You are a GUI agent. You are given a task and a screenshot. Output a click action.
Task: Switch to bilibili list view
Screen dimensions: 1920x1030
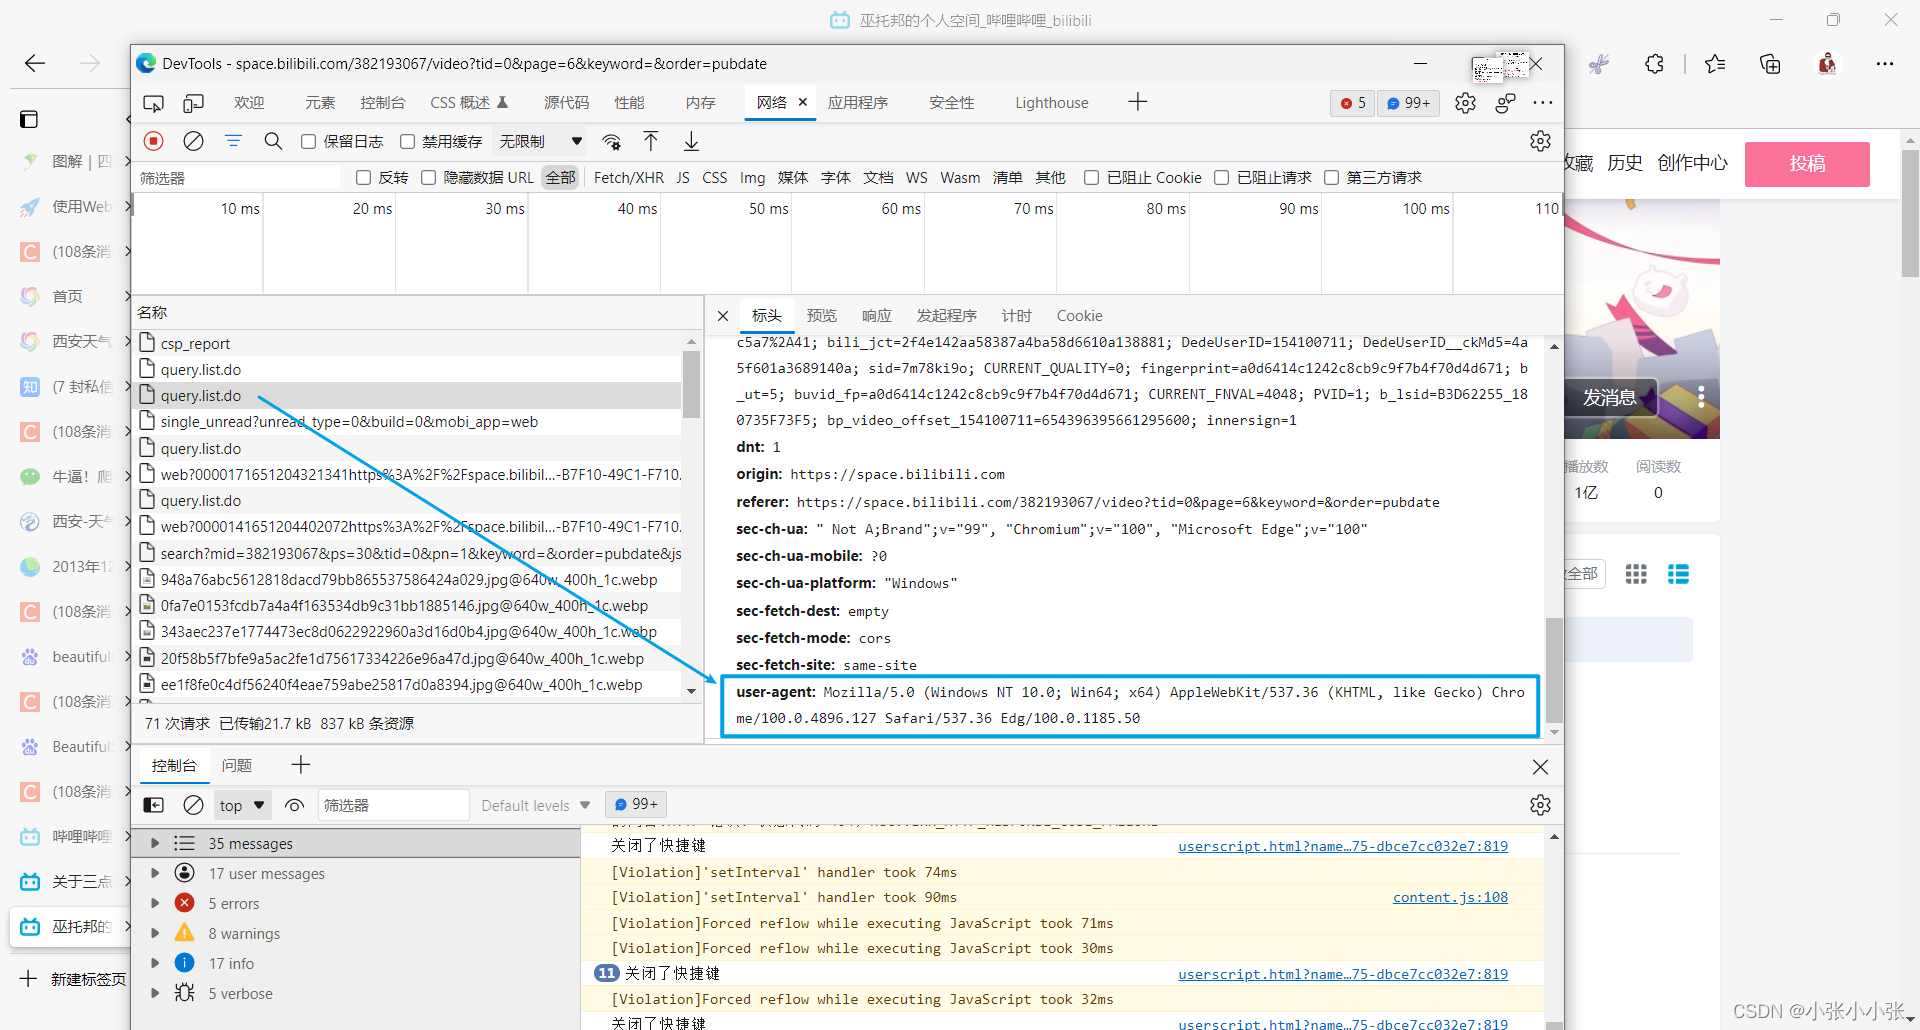(x=1678, y=574)
